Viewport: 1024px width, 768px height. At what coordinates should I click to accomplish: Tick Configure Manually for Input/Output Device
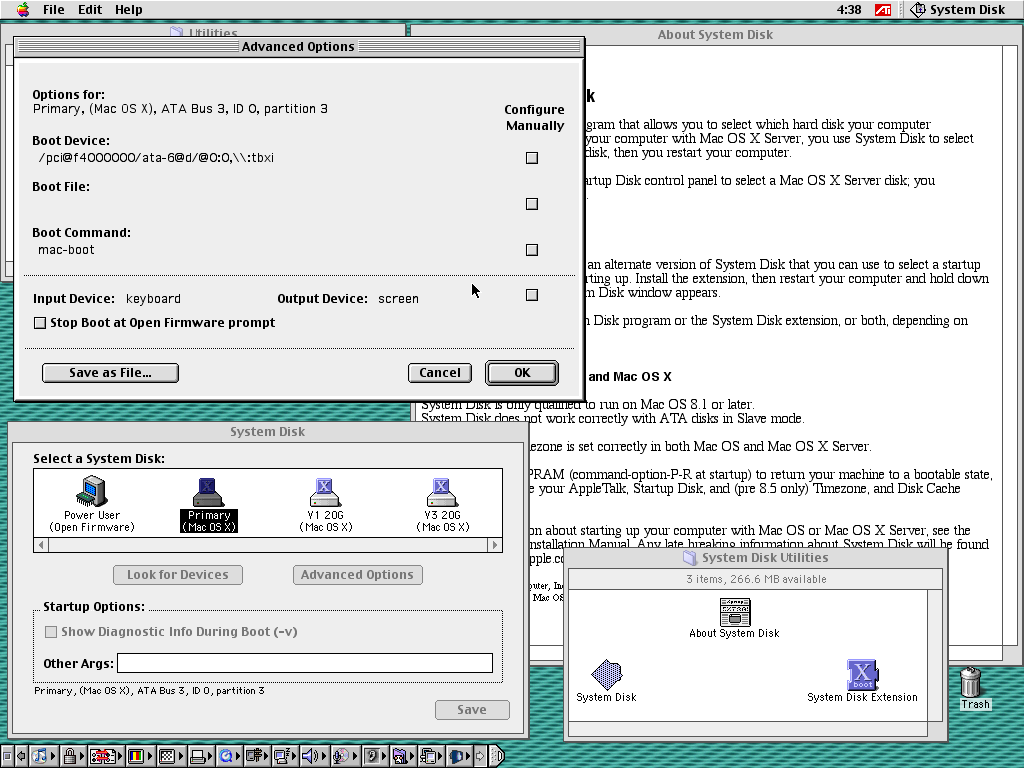click(x=532, y=295)
